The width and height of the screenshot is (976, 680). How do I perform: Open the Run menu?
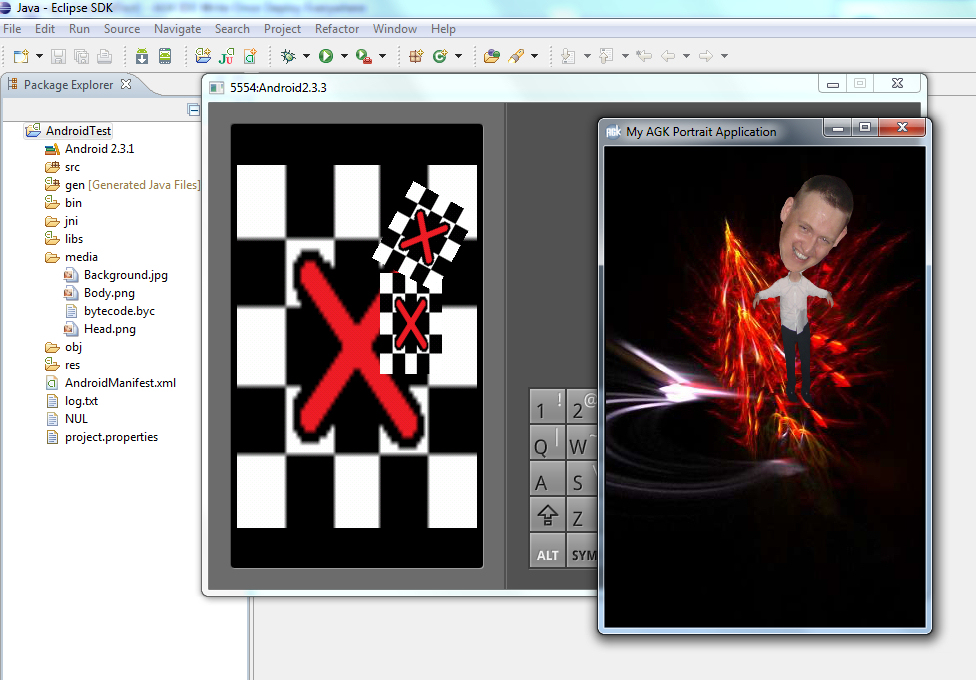coord(79,29)
